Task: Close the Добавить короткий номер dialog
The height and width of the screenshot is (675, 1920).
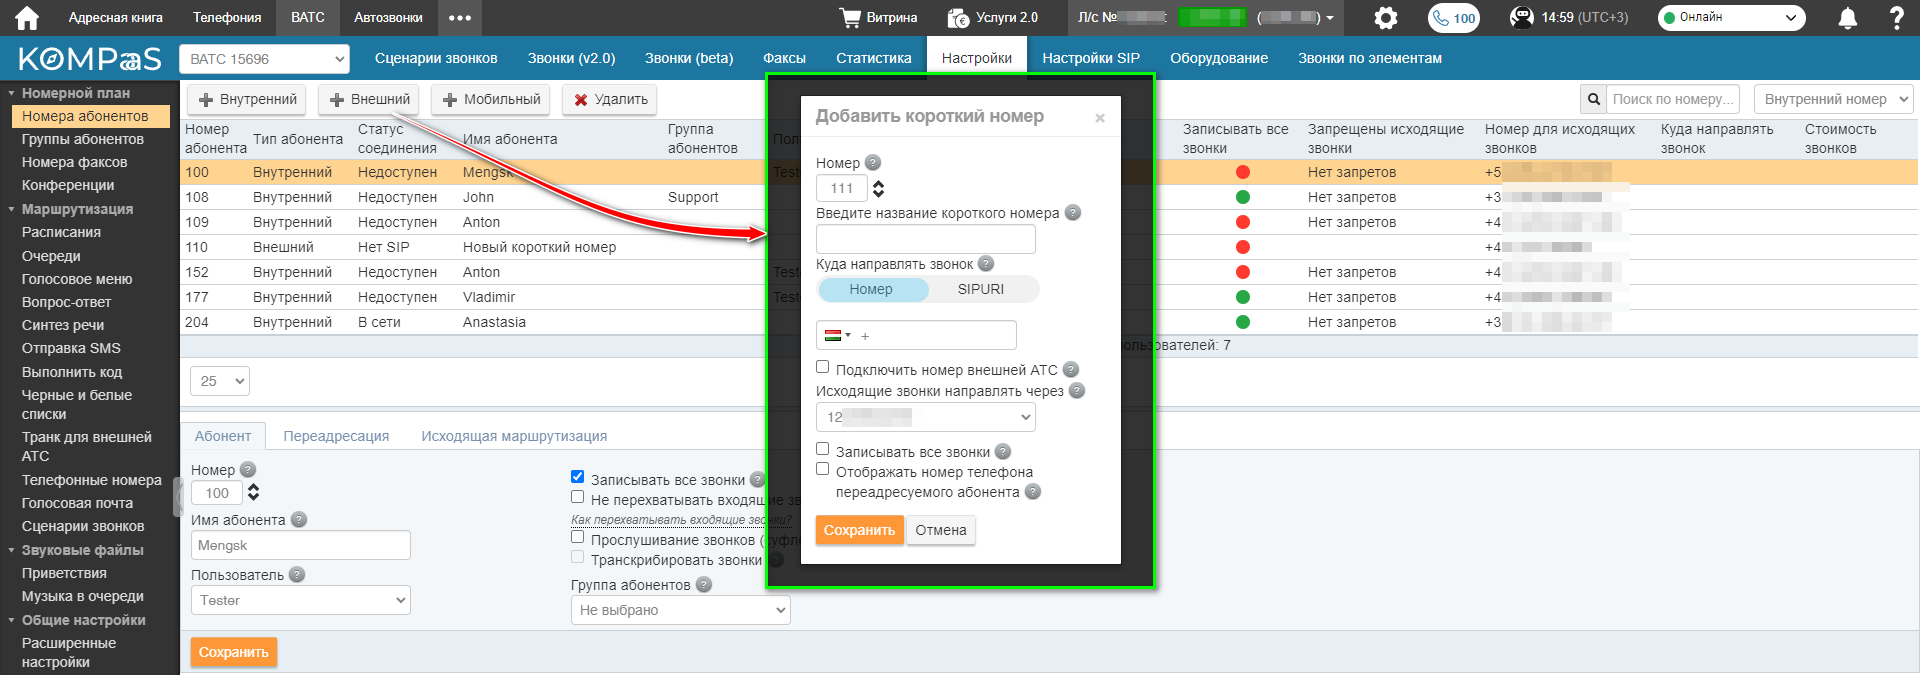Action: pyautogui.click(x=1100, y=118)
